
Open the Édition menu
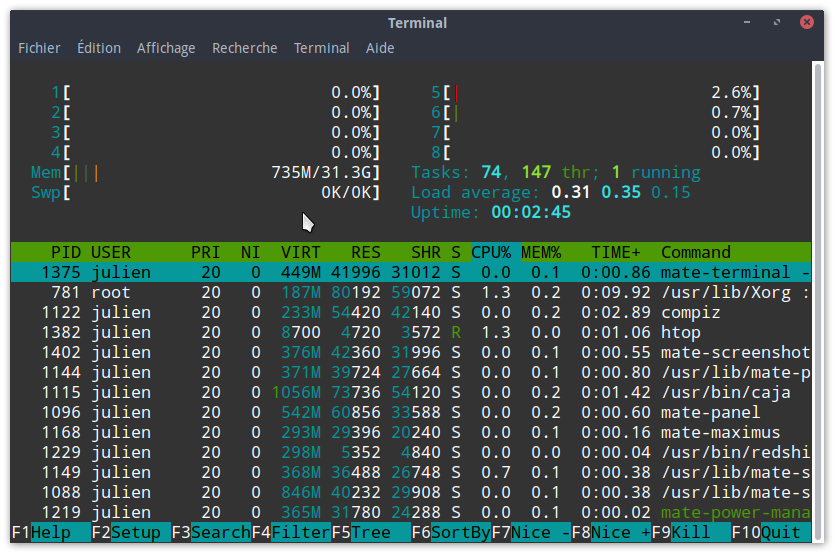point(99,48)
